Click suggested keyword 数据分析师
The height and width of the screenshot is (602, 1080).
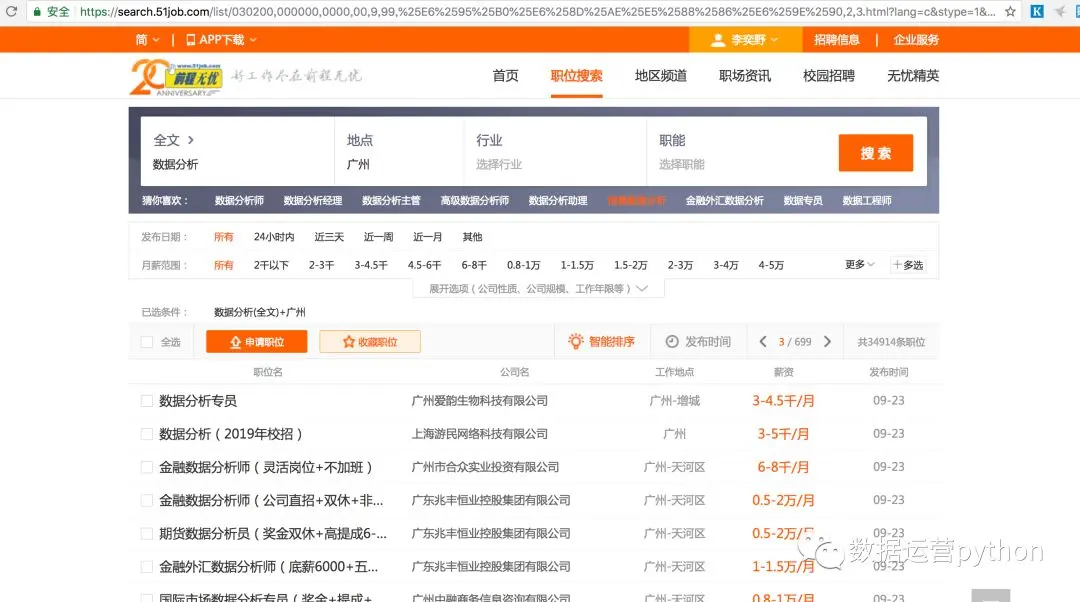(x=239, y=200)
